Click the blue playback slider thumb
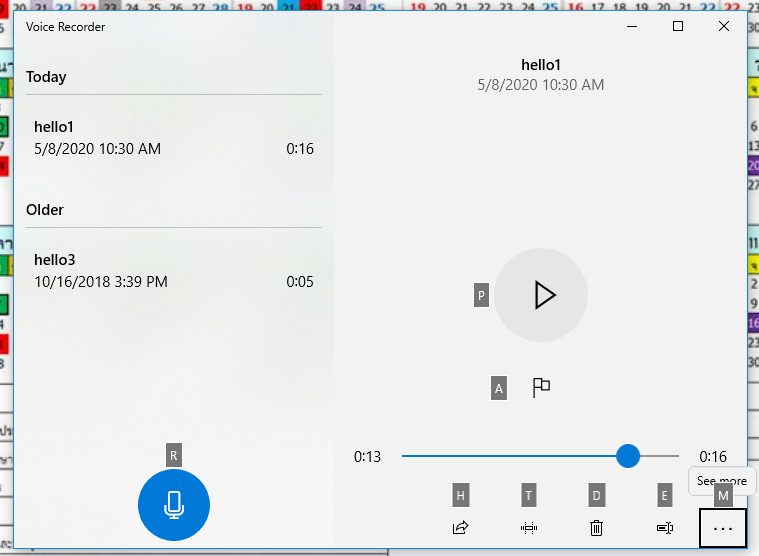Viewport: 759px width, 556px height. 628,456
